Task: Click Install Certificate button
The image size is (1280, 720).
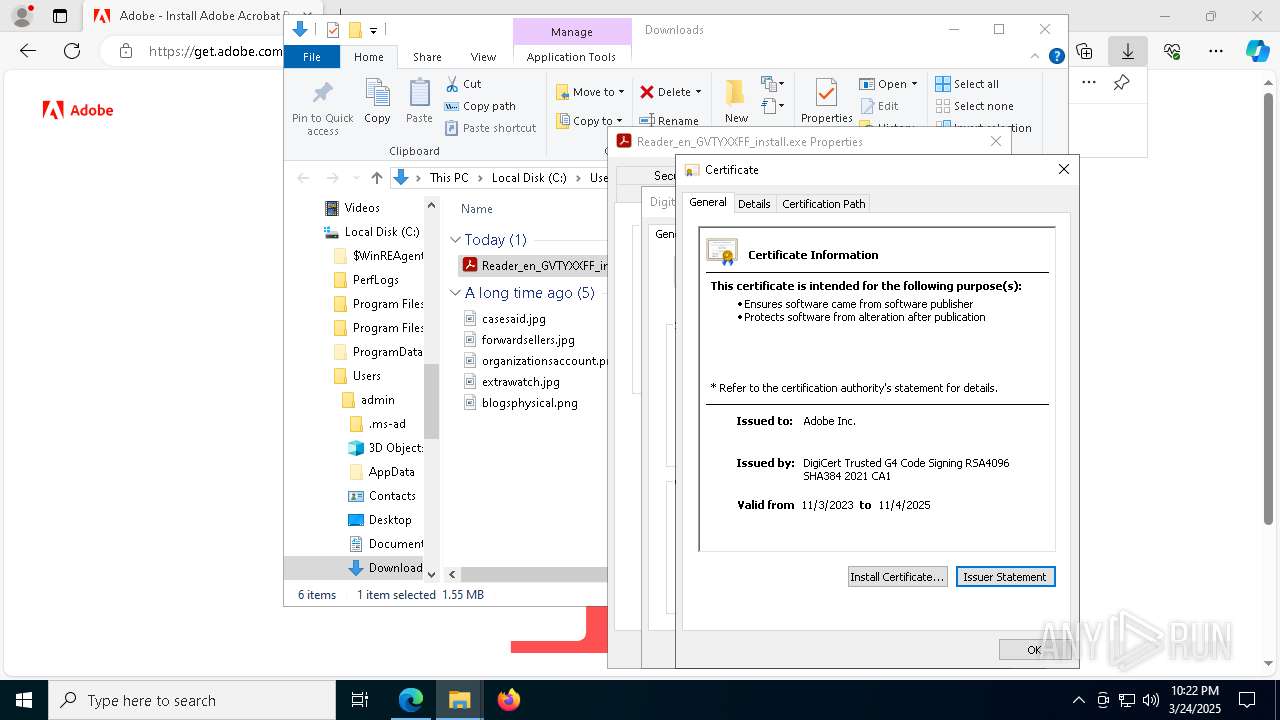Action: pyautogui.click(x=897, y=577)
